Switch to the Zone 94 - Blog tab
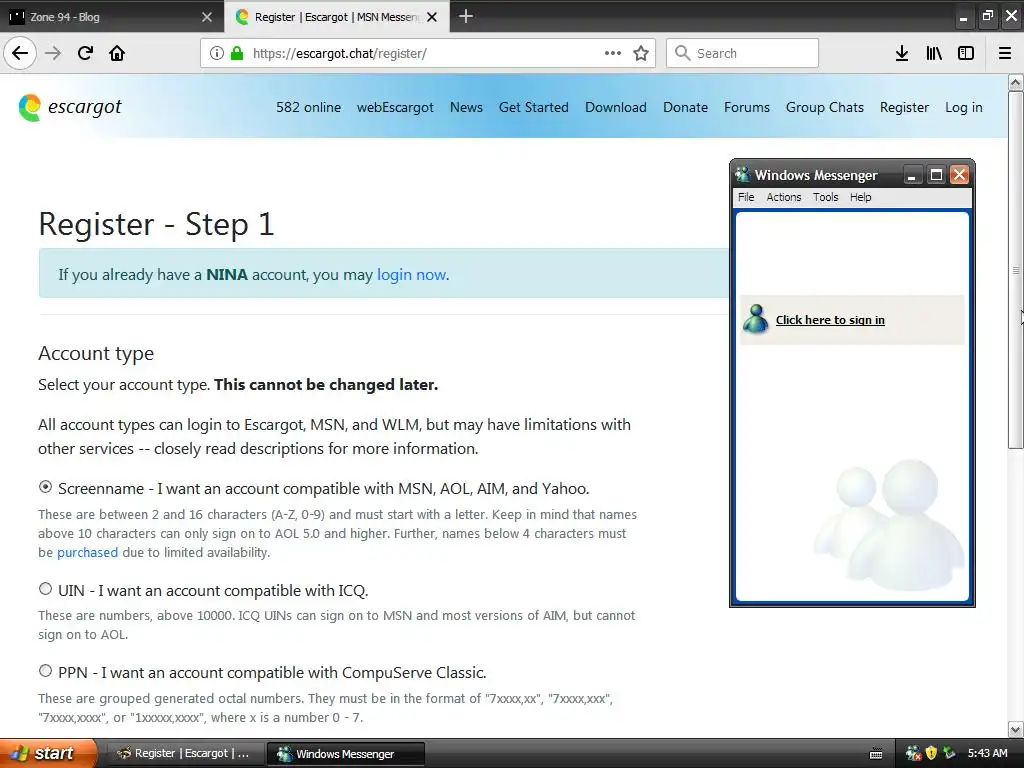1024x768 pixels. 112,17
